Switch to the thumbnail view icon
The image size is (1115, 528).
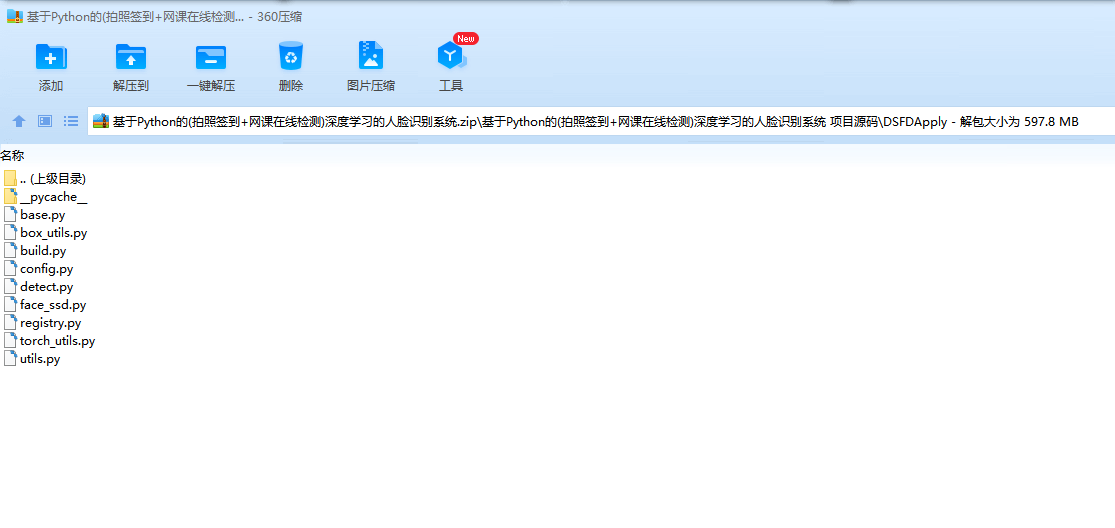(45, 122)
